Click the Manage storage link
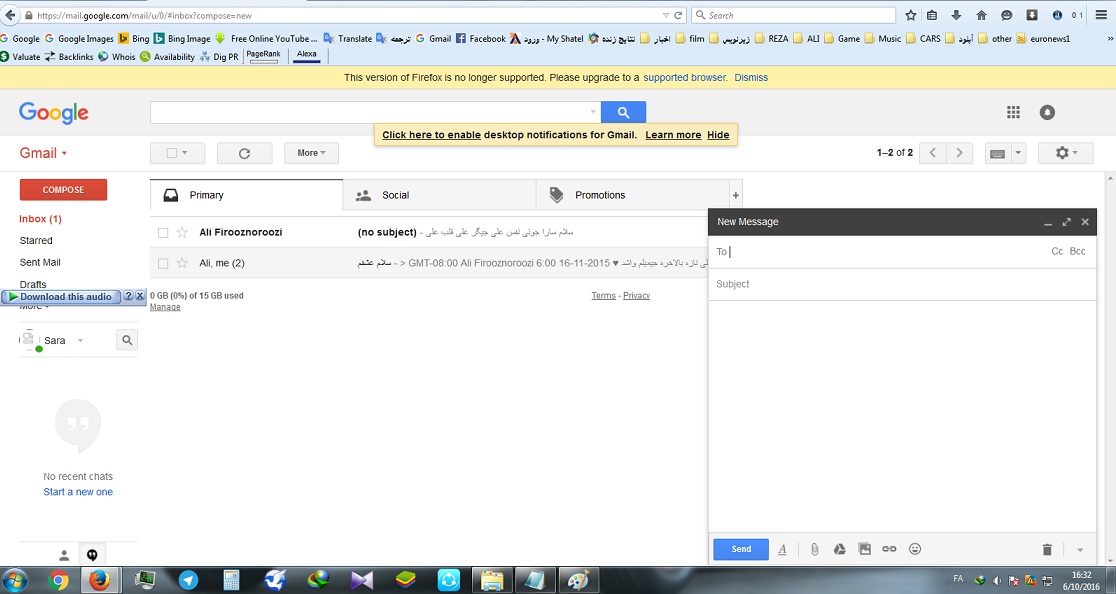Viewport: 1116px width, 594px height. (x=165, y=307)
